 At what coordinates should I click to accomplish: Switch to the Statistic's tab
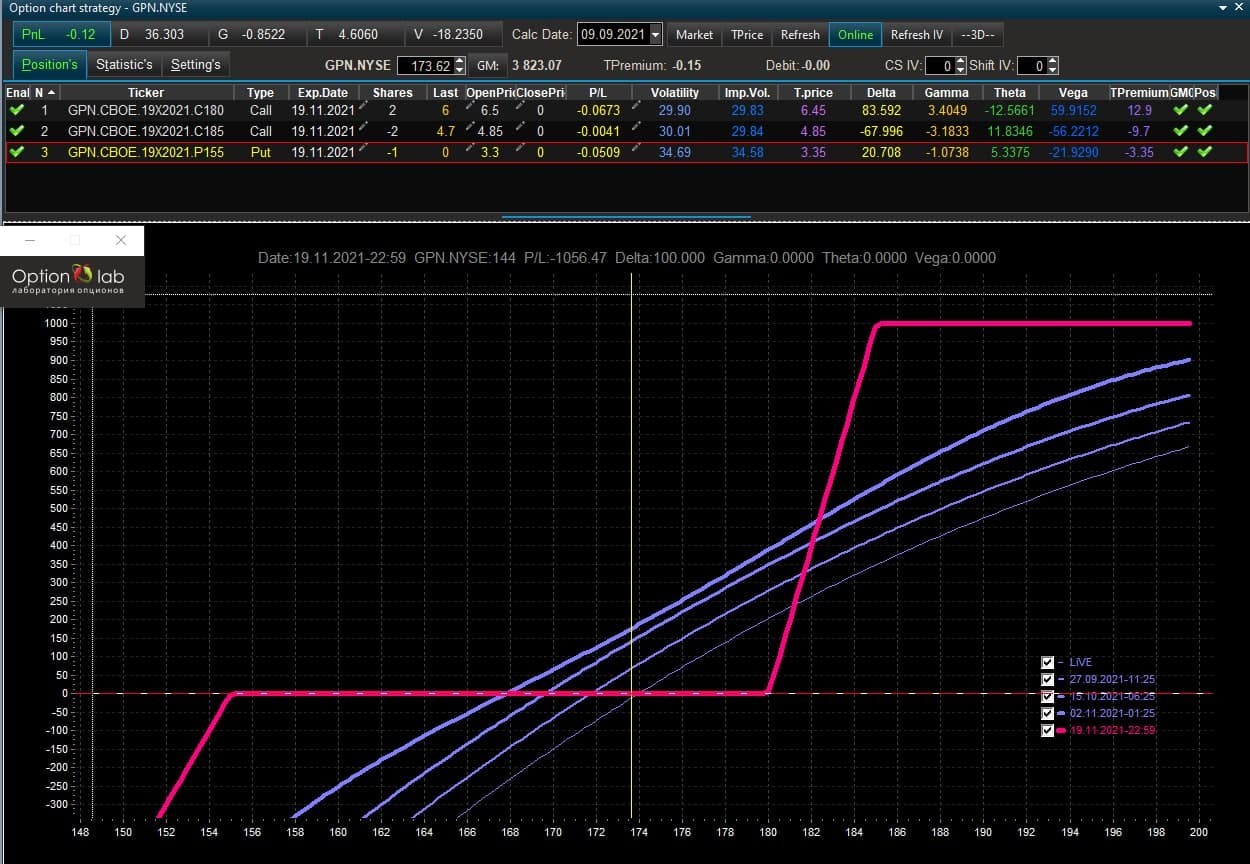[x=124, y=65]
